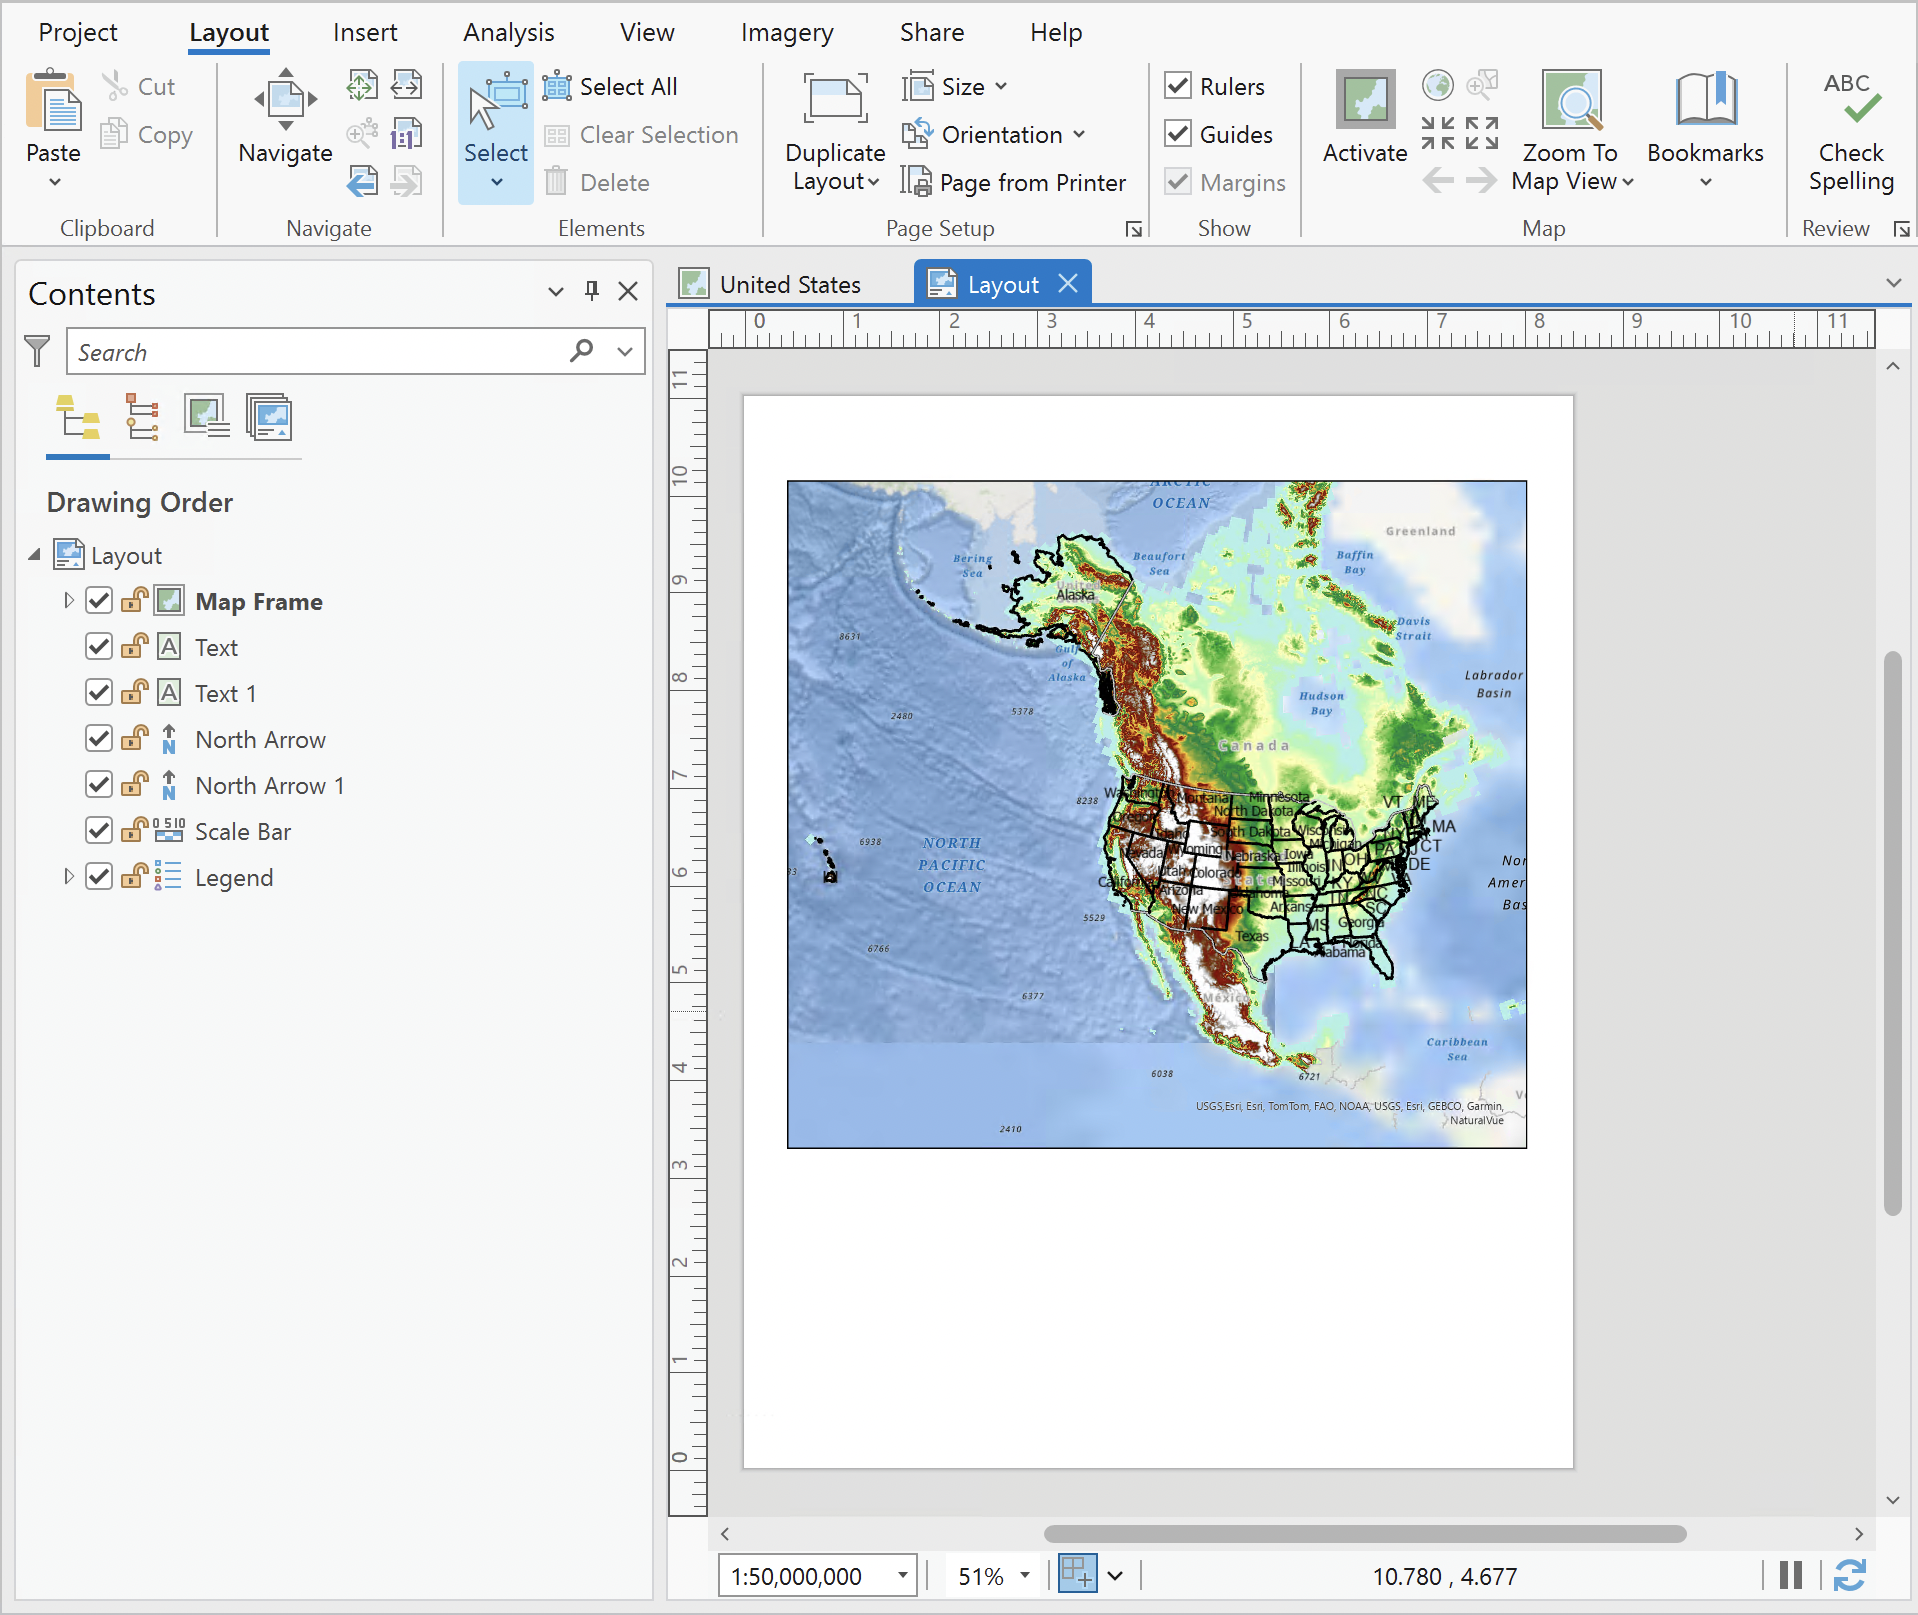Image resolution: width=1918 pixels, height=1615 pixels.
Task: Click the Refresh icon in status bar
Action: point(1849,1575)
